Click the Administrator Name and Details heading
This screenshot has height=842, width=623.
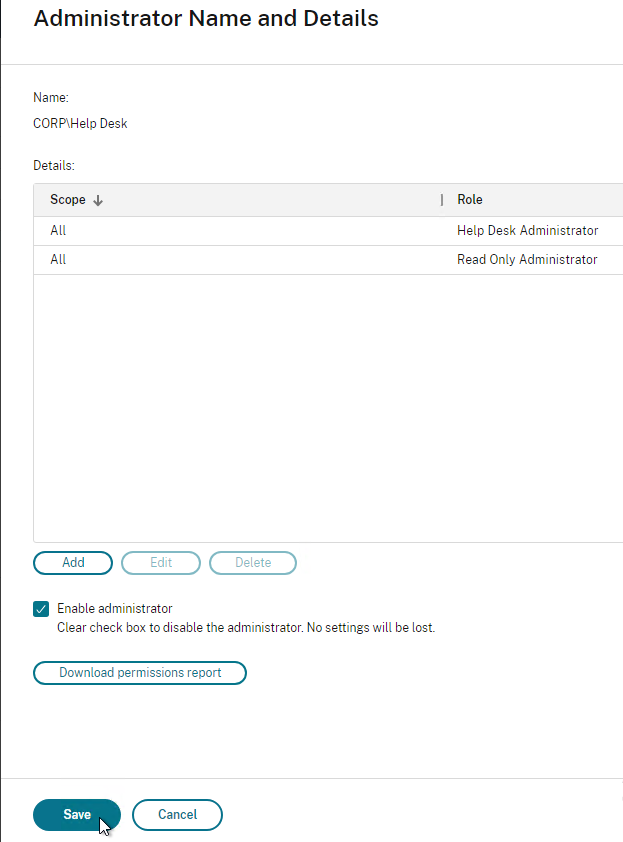tap(206, 18)
